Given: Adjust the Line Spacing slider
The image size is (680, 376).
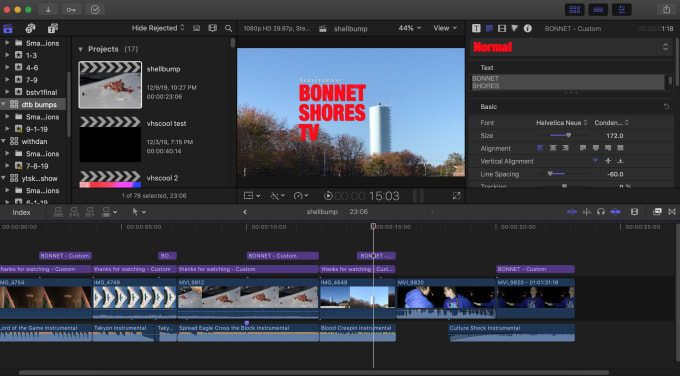Looking at the screenshot, I should pyautogui.click(x=550, y=174).
